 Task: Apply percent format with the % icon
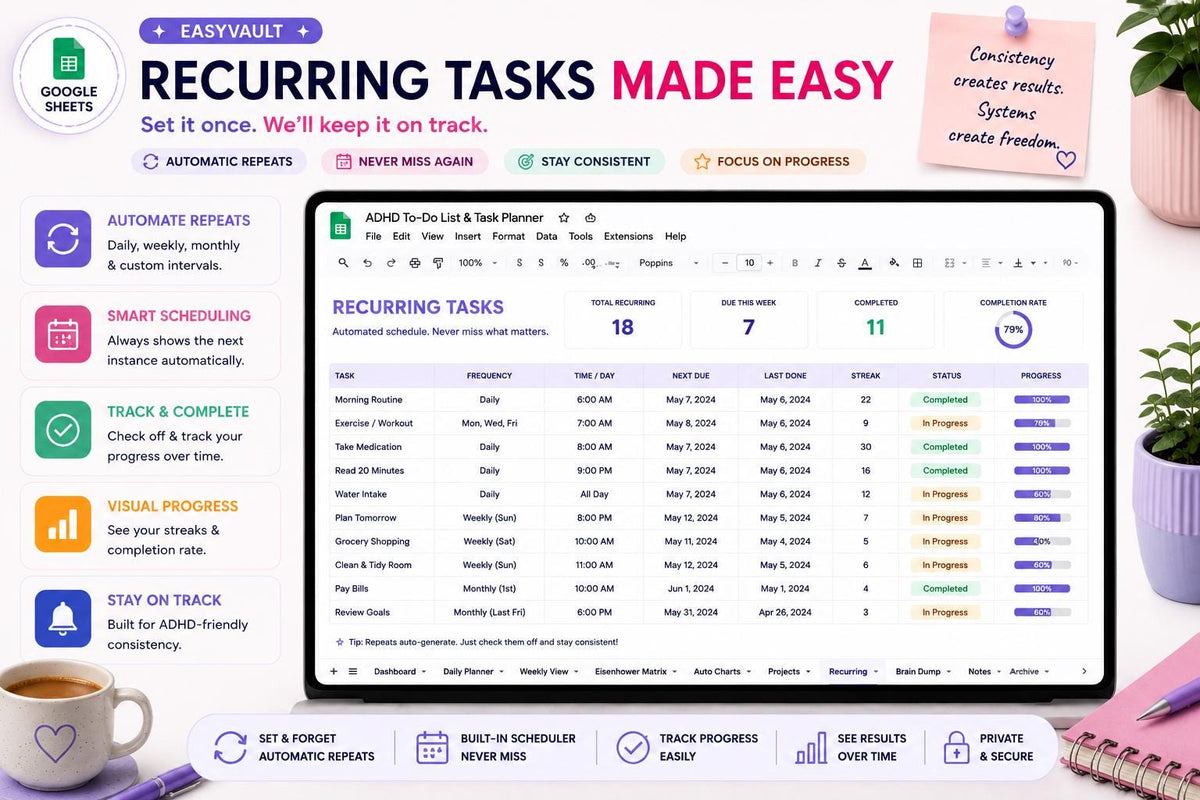coord(564,263)
